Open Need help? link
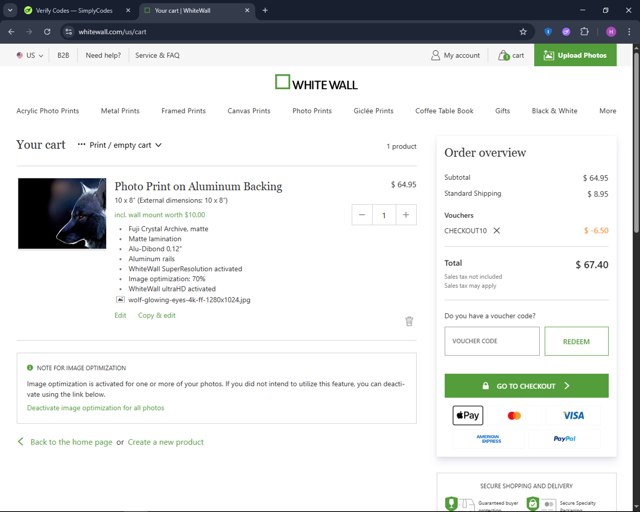 tap(103, 55)
